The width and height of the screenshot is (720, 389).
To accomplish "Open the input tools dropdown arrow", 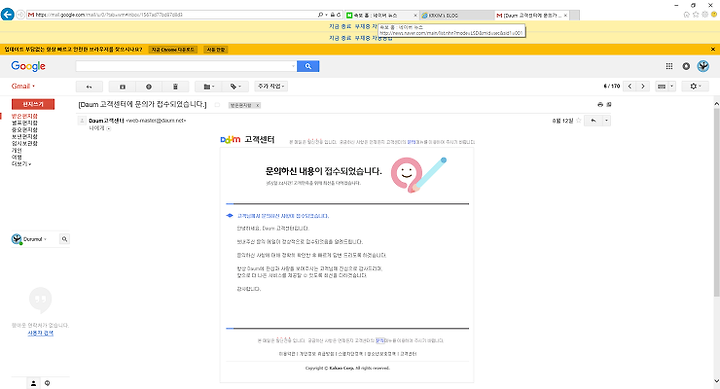I will tap(672, 86).
